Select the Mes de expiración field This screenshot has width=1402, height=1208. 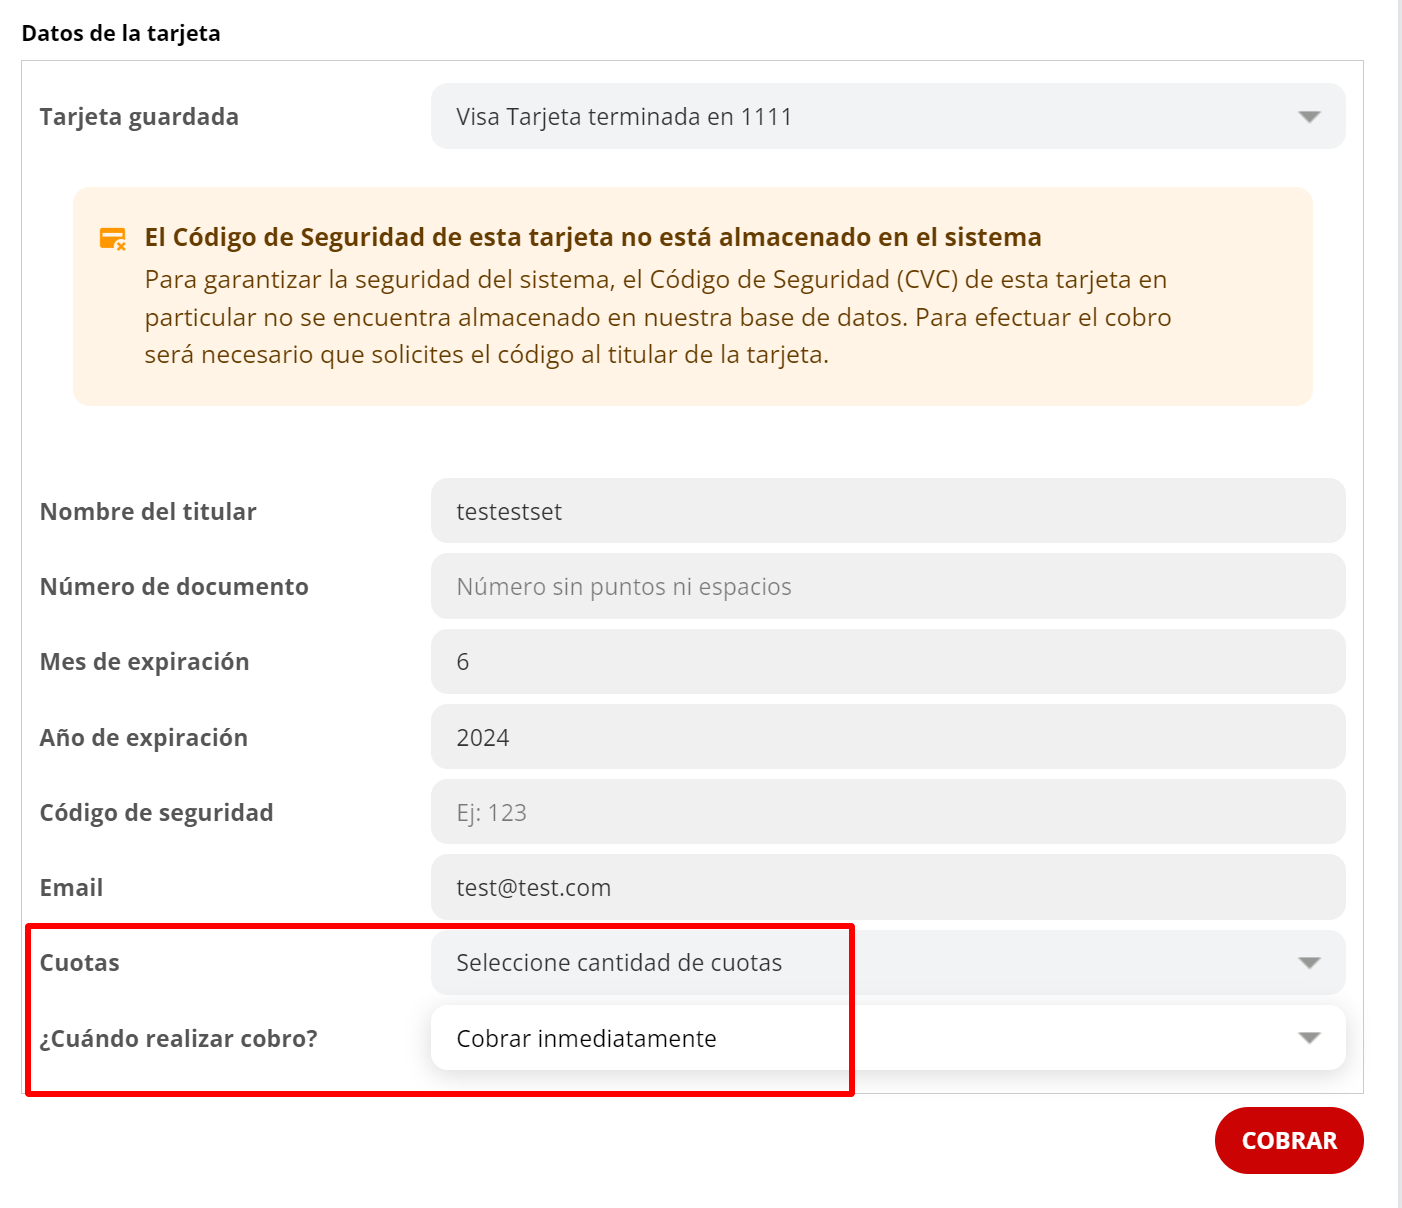[887, 662]
